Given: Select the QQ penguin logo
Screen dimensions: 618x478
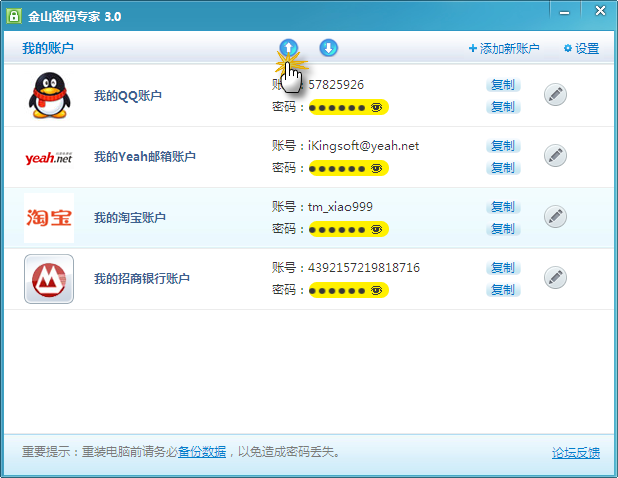Looking at the screenshot, I should (x=48, y=96).
